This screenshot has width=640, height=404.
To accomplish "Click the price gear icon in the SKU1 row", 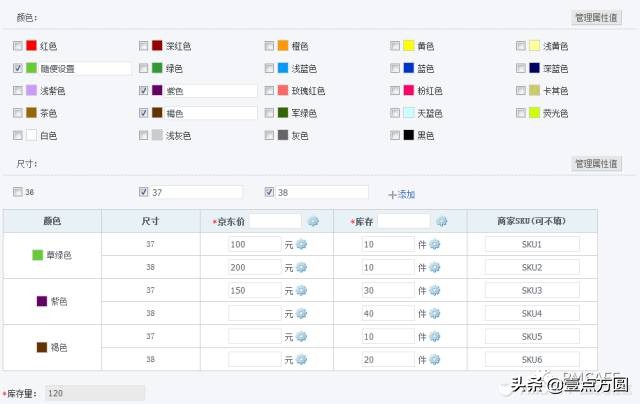I will click(x=301, y=244).
